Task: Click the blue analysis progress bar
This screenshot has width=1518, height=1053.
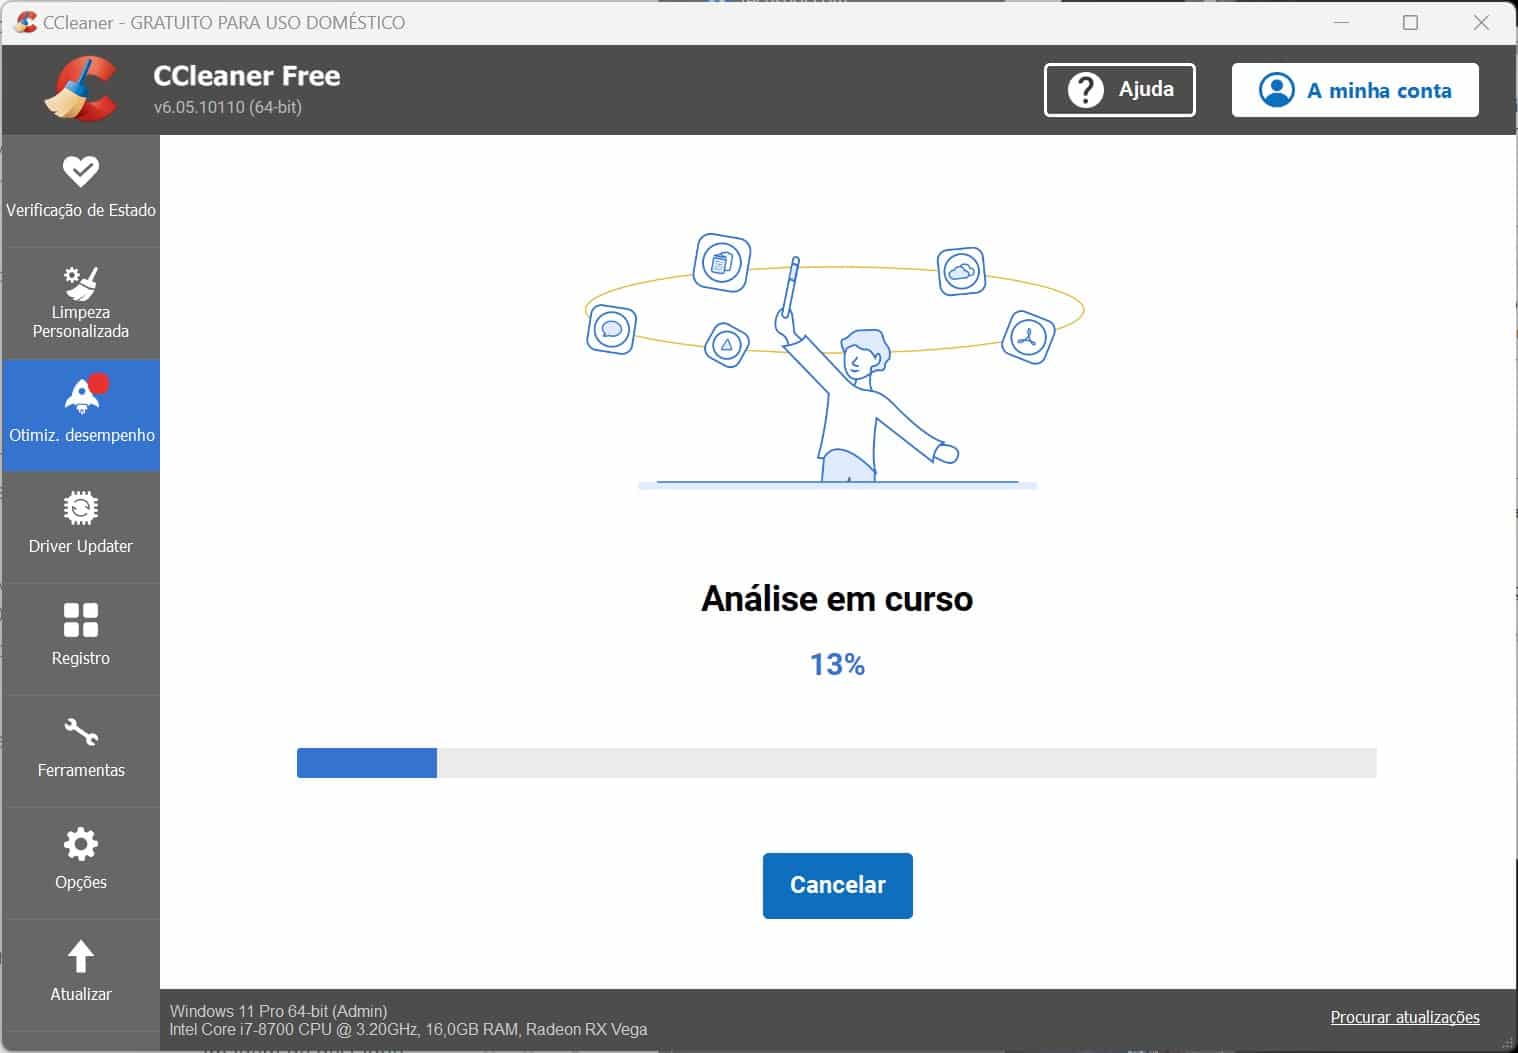Action: [x=367, y=763]
